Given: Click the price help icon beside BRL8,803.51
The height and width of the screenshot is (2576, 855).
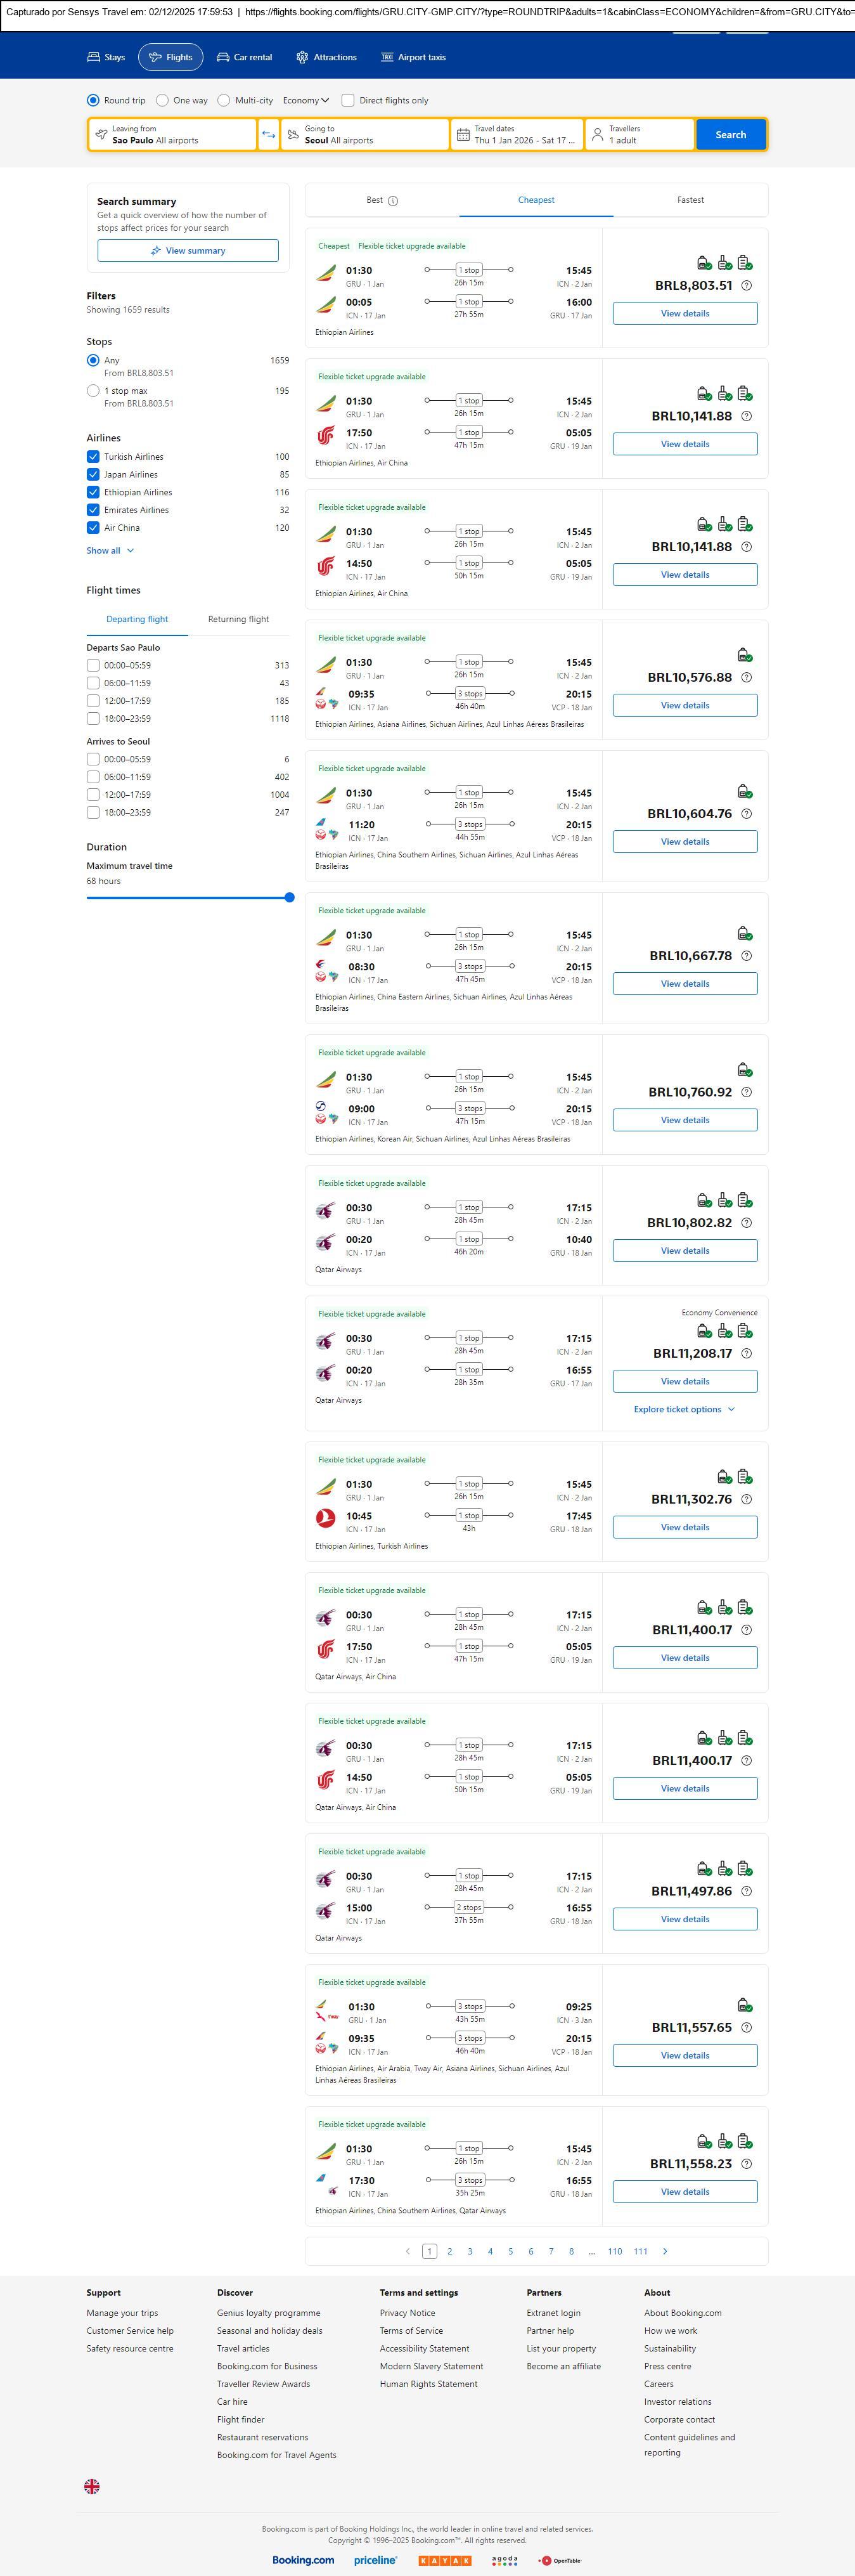Looking at the screenshot, I should click(746, 286).
